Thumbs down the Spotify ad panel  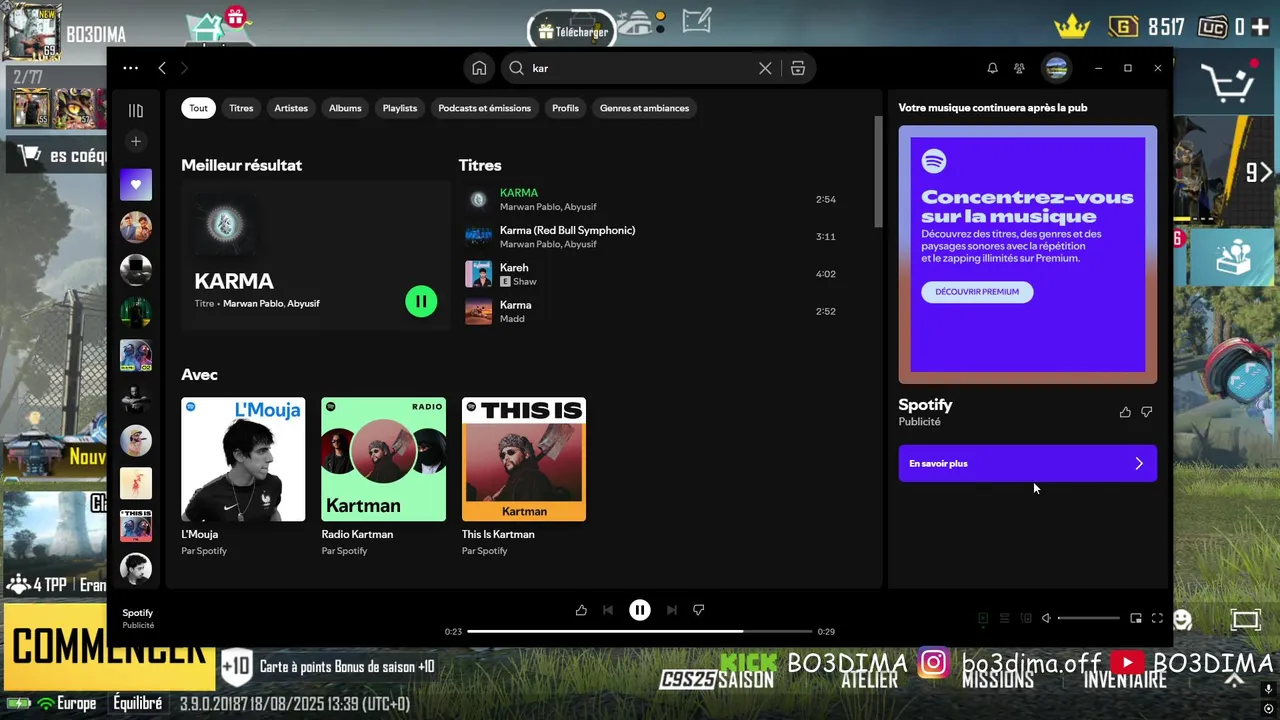pyautogui.click(x=1147, y=412)
